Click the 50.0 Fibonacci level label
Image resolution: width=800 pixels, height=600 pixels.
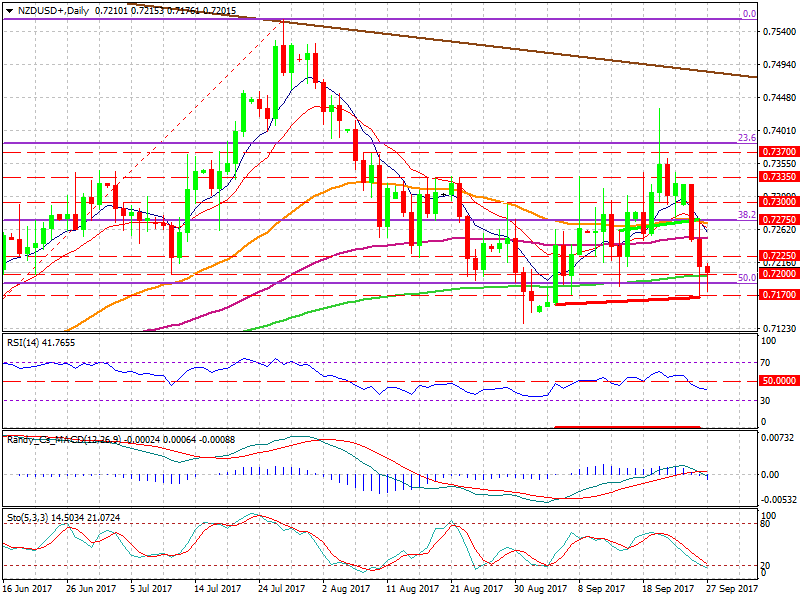pos(745,278)
